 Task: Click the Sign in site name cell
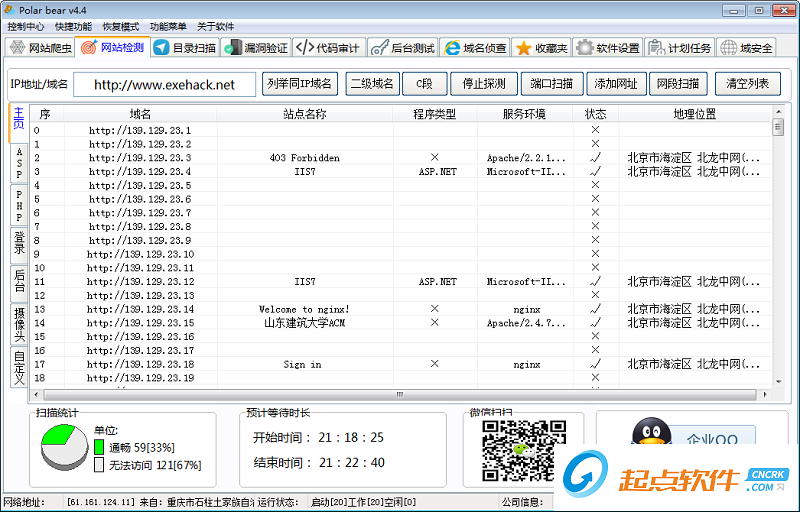coord(303,364)
